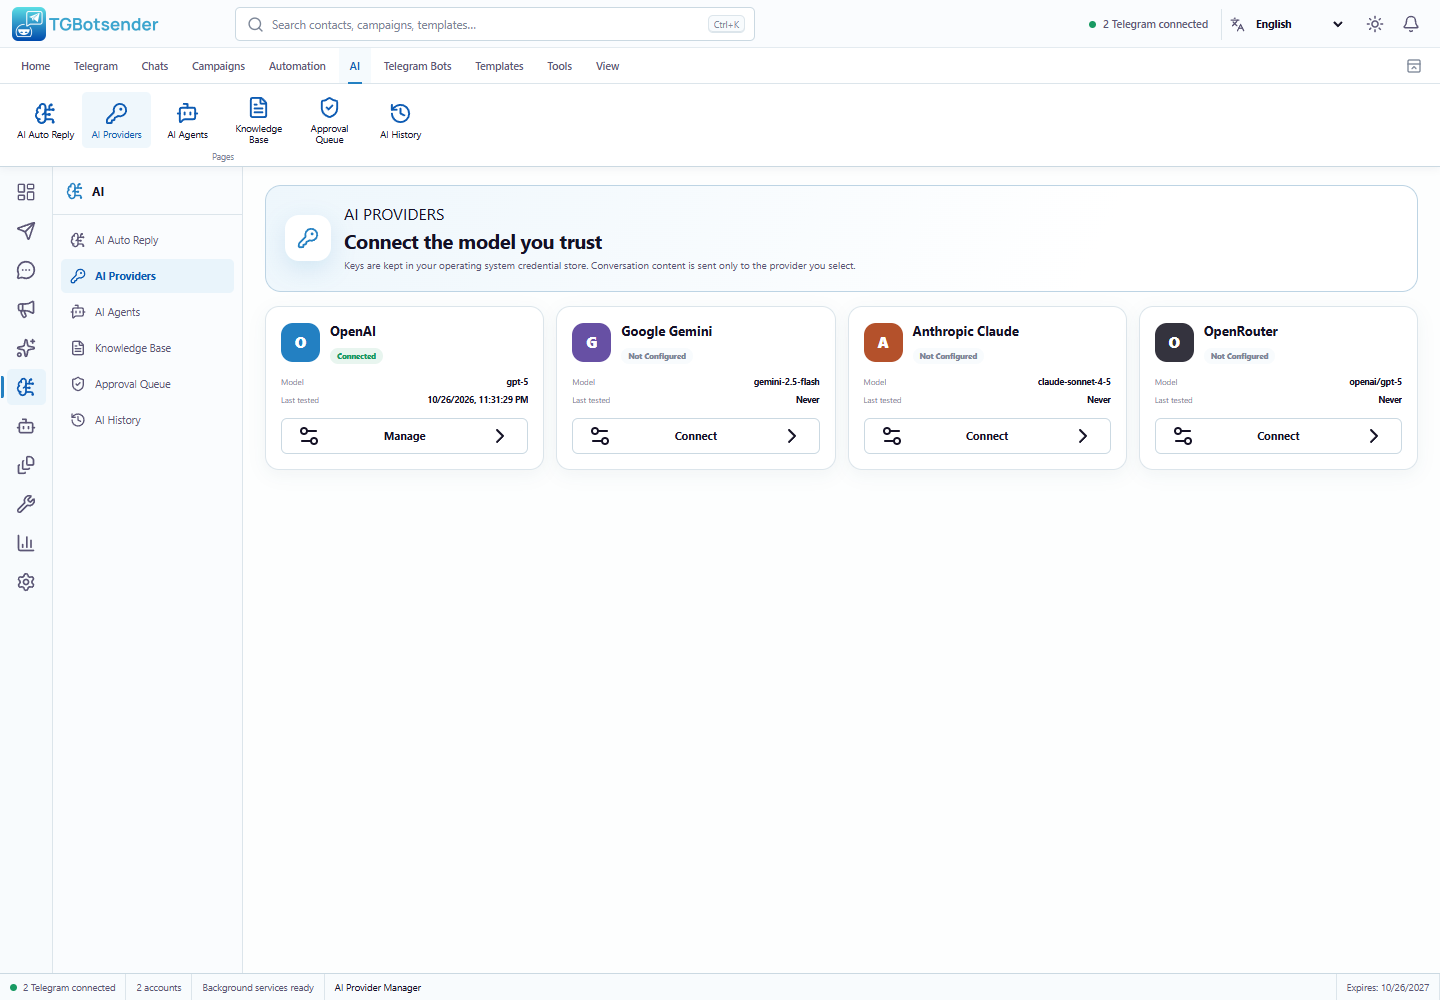Open the copy-pages Templates icon in the left rail
The height and width of the screenshot is (1000, 1440).
[x=26, y=465]
